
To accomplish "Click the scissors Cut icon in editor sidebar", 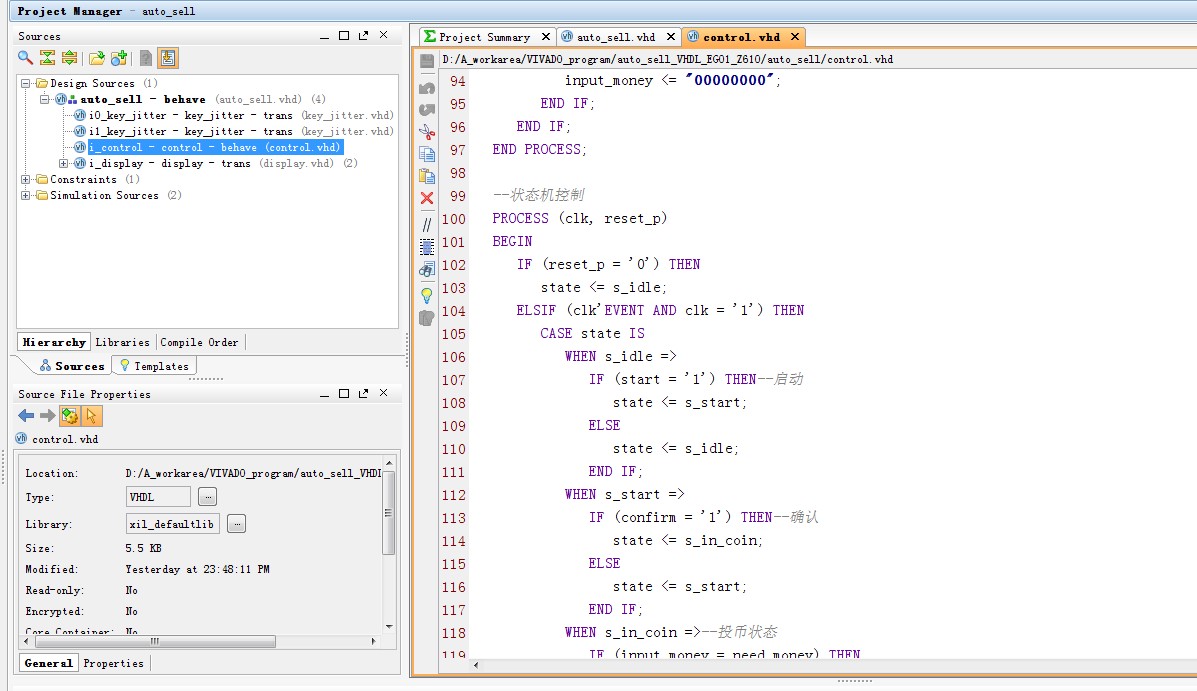I will tap(427, 131).
